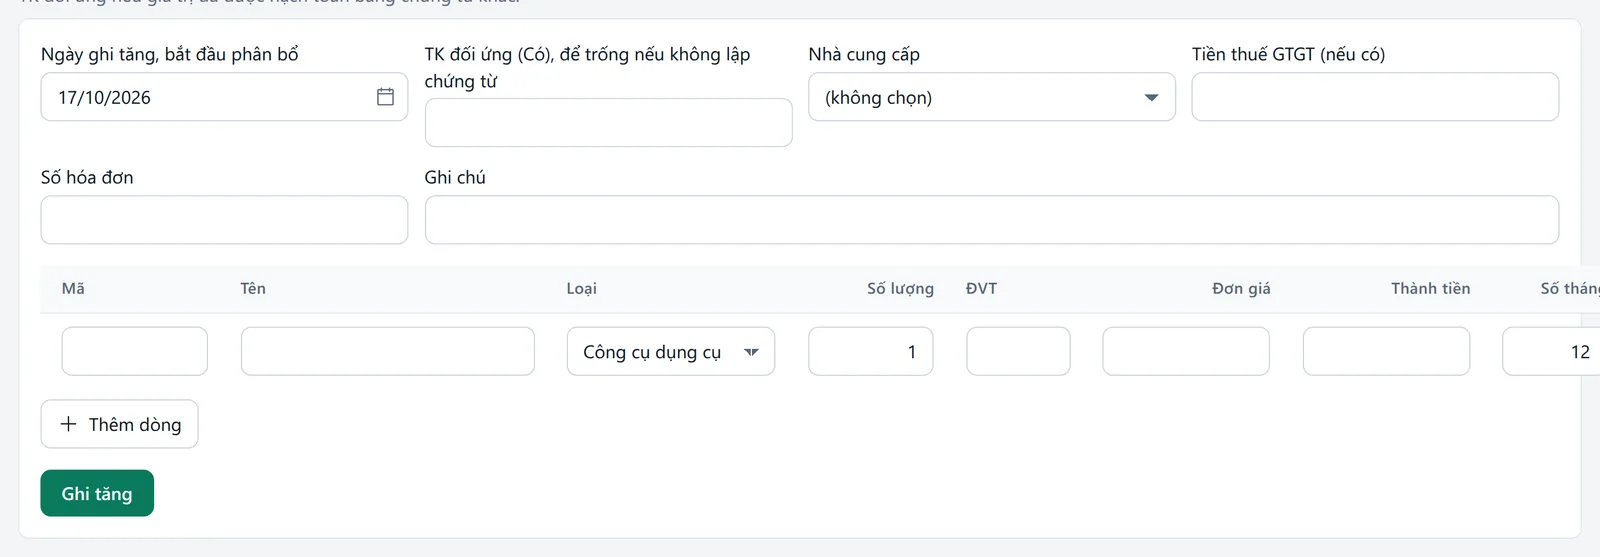Focus the TK đối ứng (Có) input

(608, 123)
